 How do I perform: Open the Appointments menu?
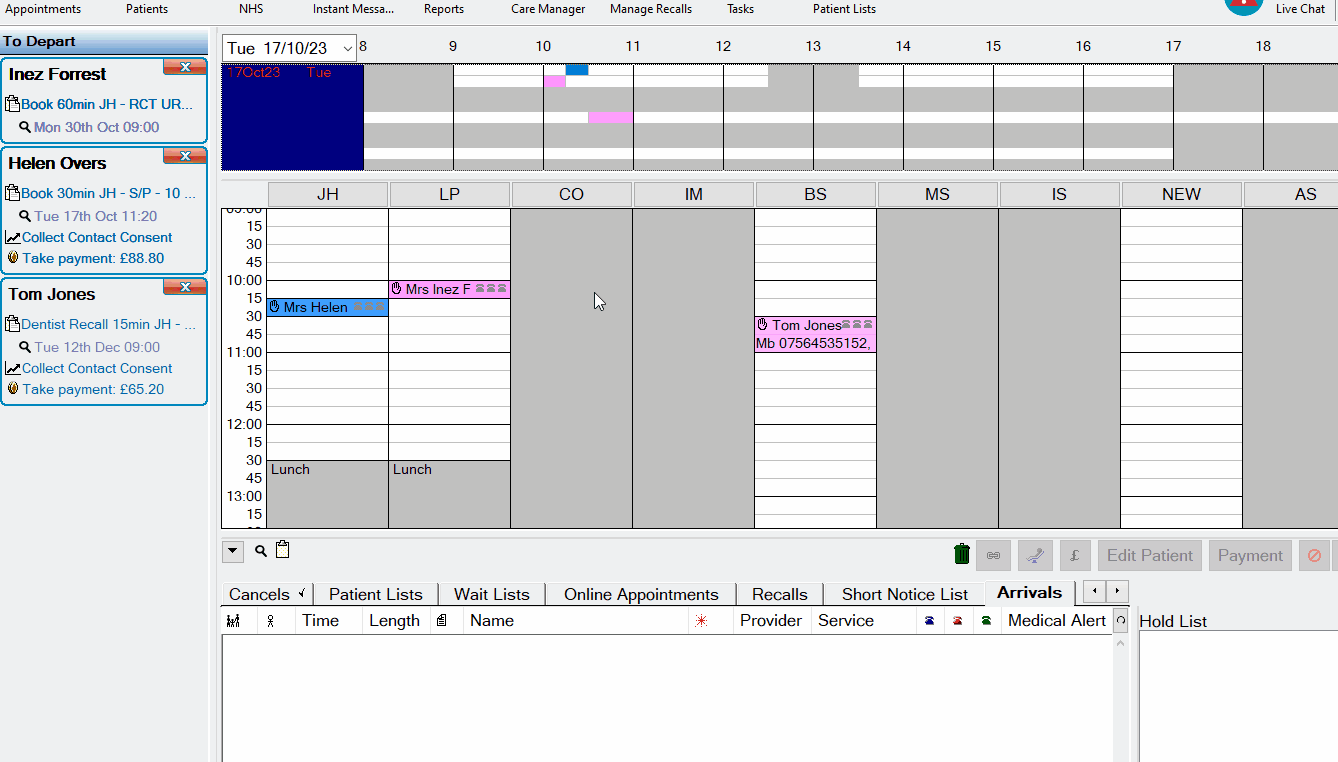[x=43, y=9]
